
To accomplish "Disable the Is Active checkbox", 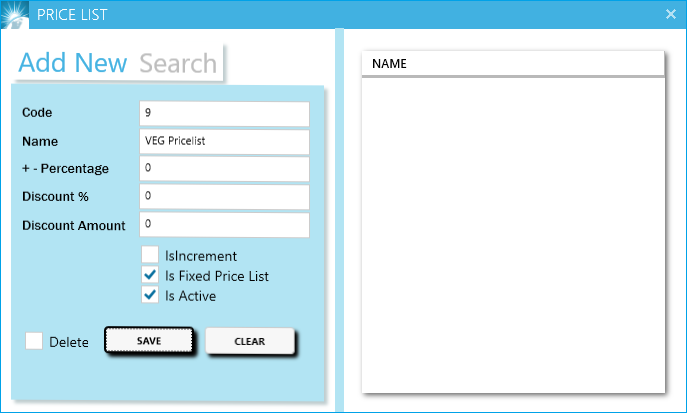I will pos(150,296).
